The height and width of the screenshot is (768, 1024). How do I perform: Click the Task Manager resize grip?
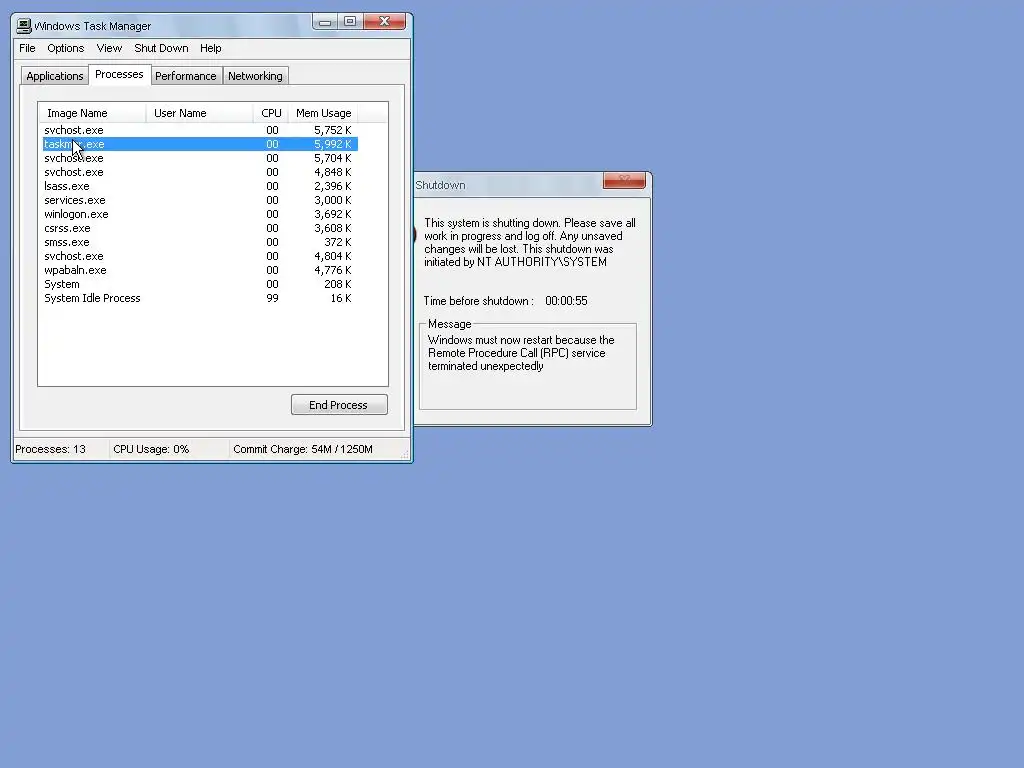(405, 455)
